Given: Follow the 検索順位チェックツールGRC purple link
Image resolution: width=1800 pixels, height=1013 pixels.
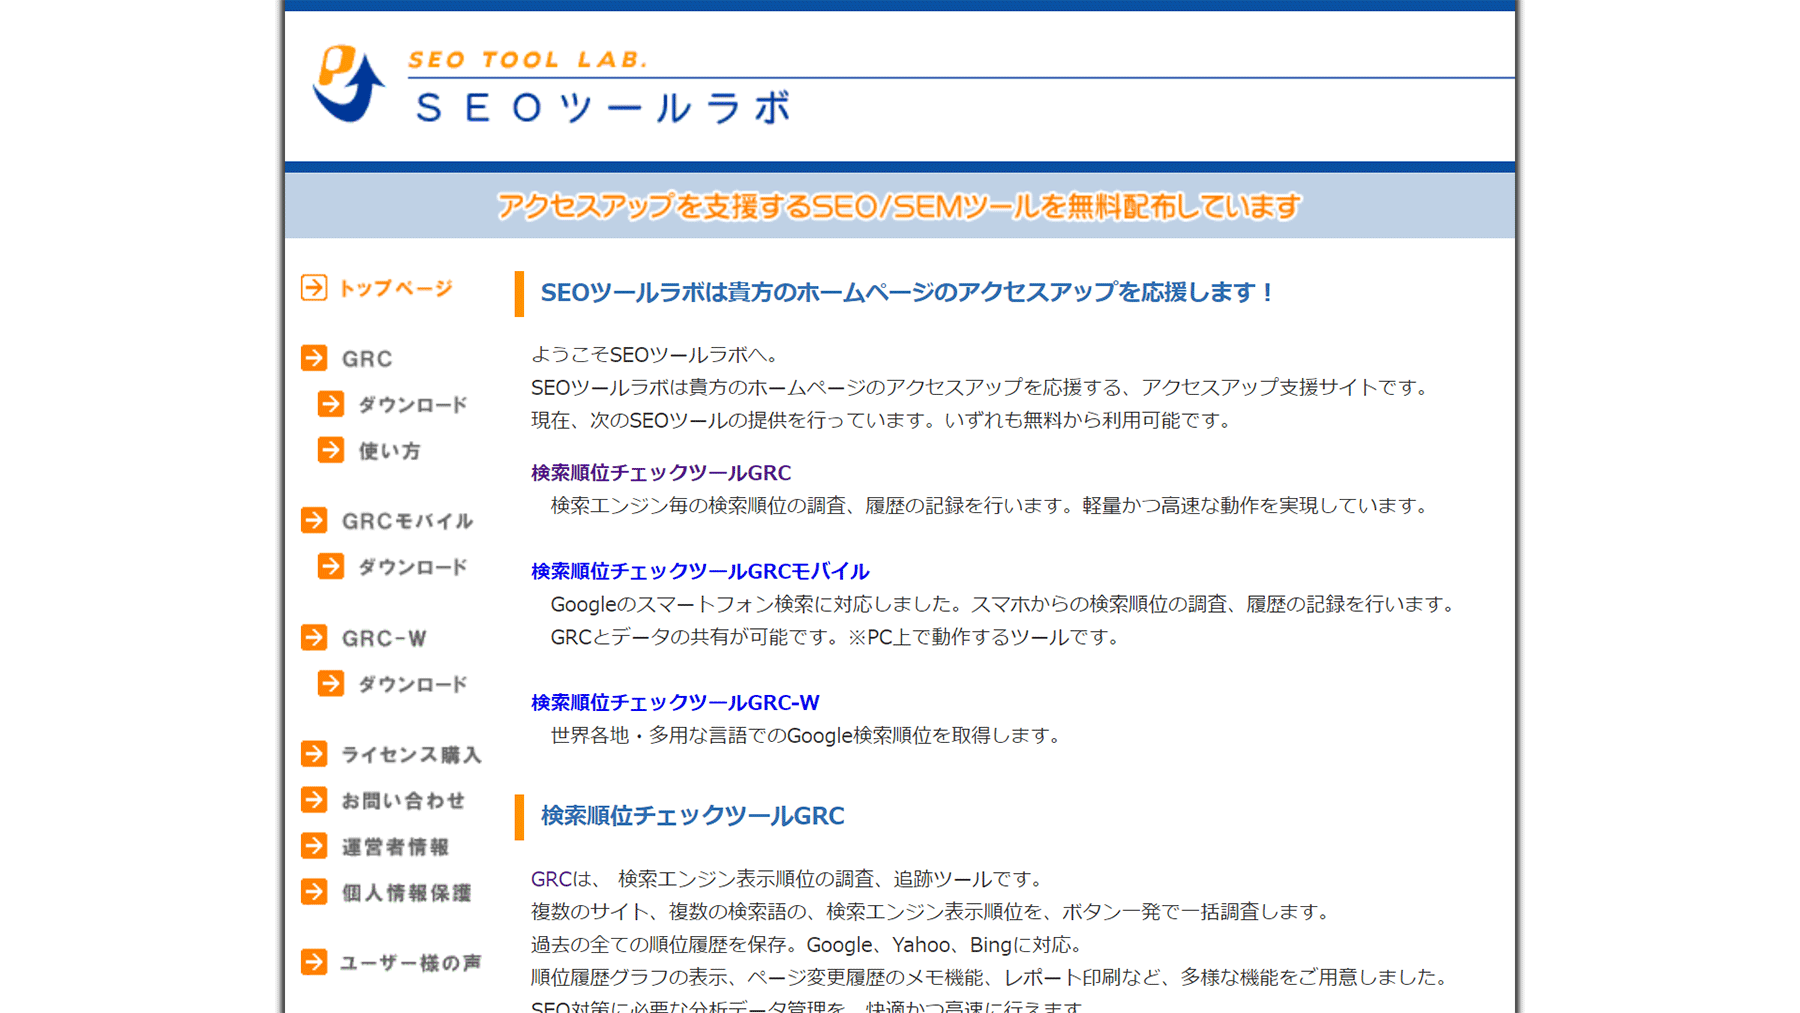Looking at the screenshot, I should click(661, 473).
